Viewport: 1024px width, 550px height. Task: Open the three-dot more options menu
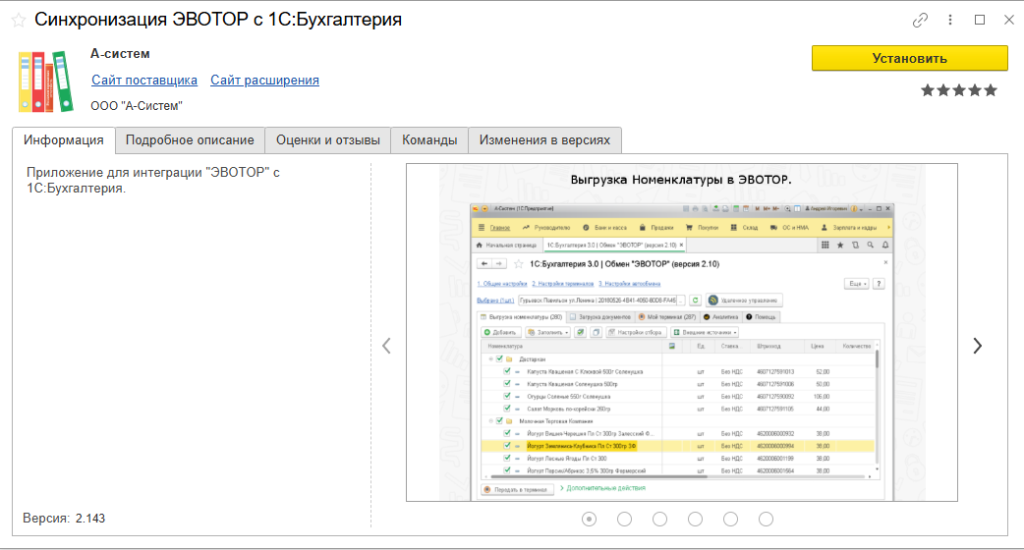pos(950,20)
